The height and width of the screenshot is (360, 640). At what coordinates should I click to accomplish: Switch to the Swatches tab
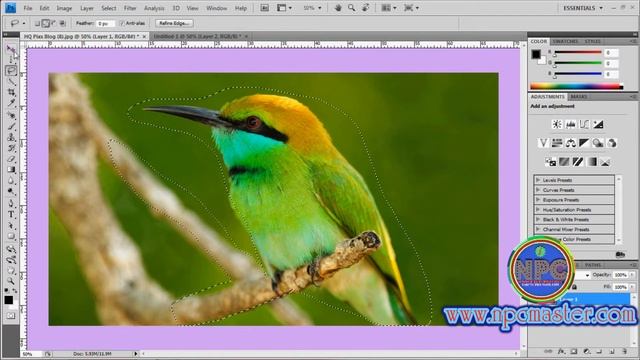565,41
